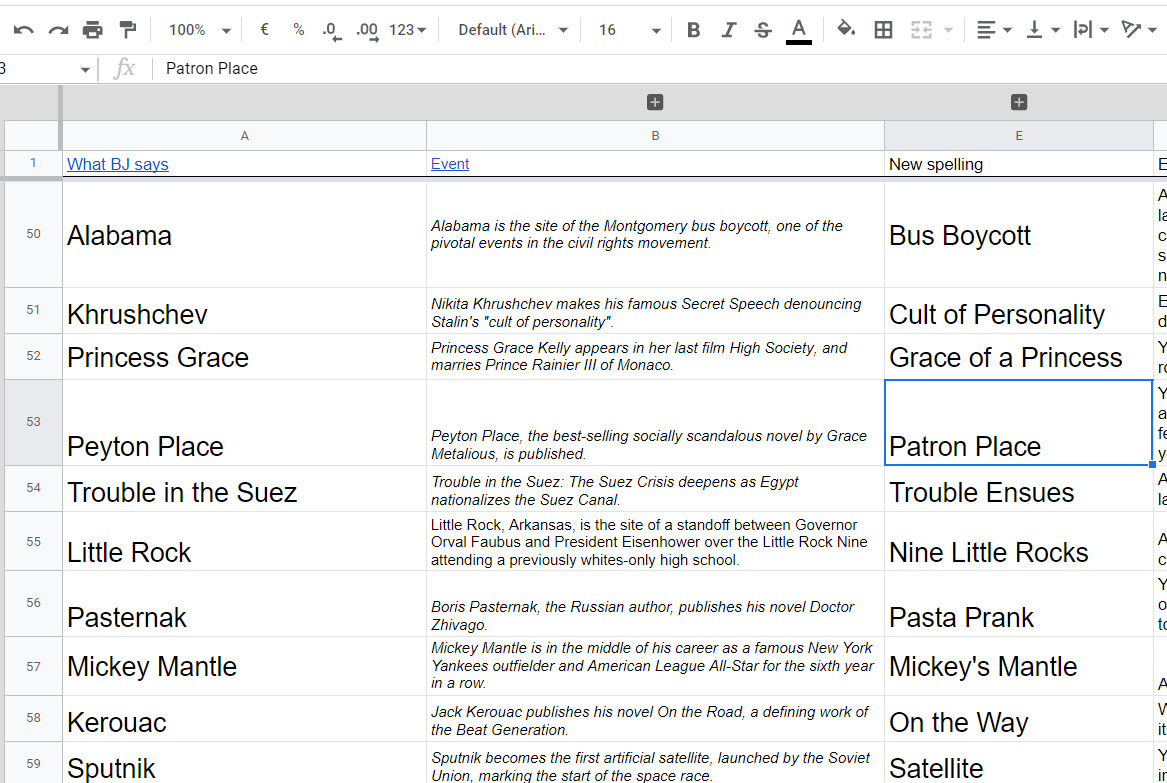This screenshot has height=783, width=1167.
Task: Expand hidden columns after column A
Action: coord(655,102)
